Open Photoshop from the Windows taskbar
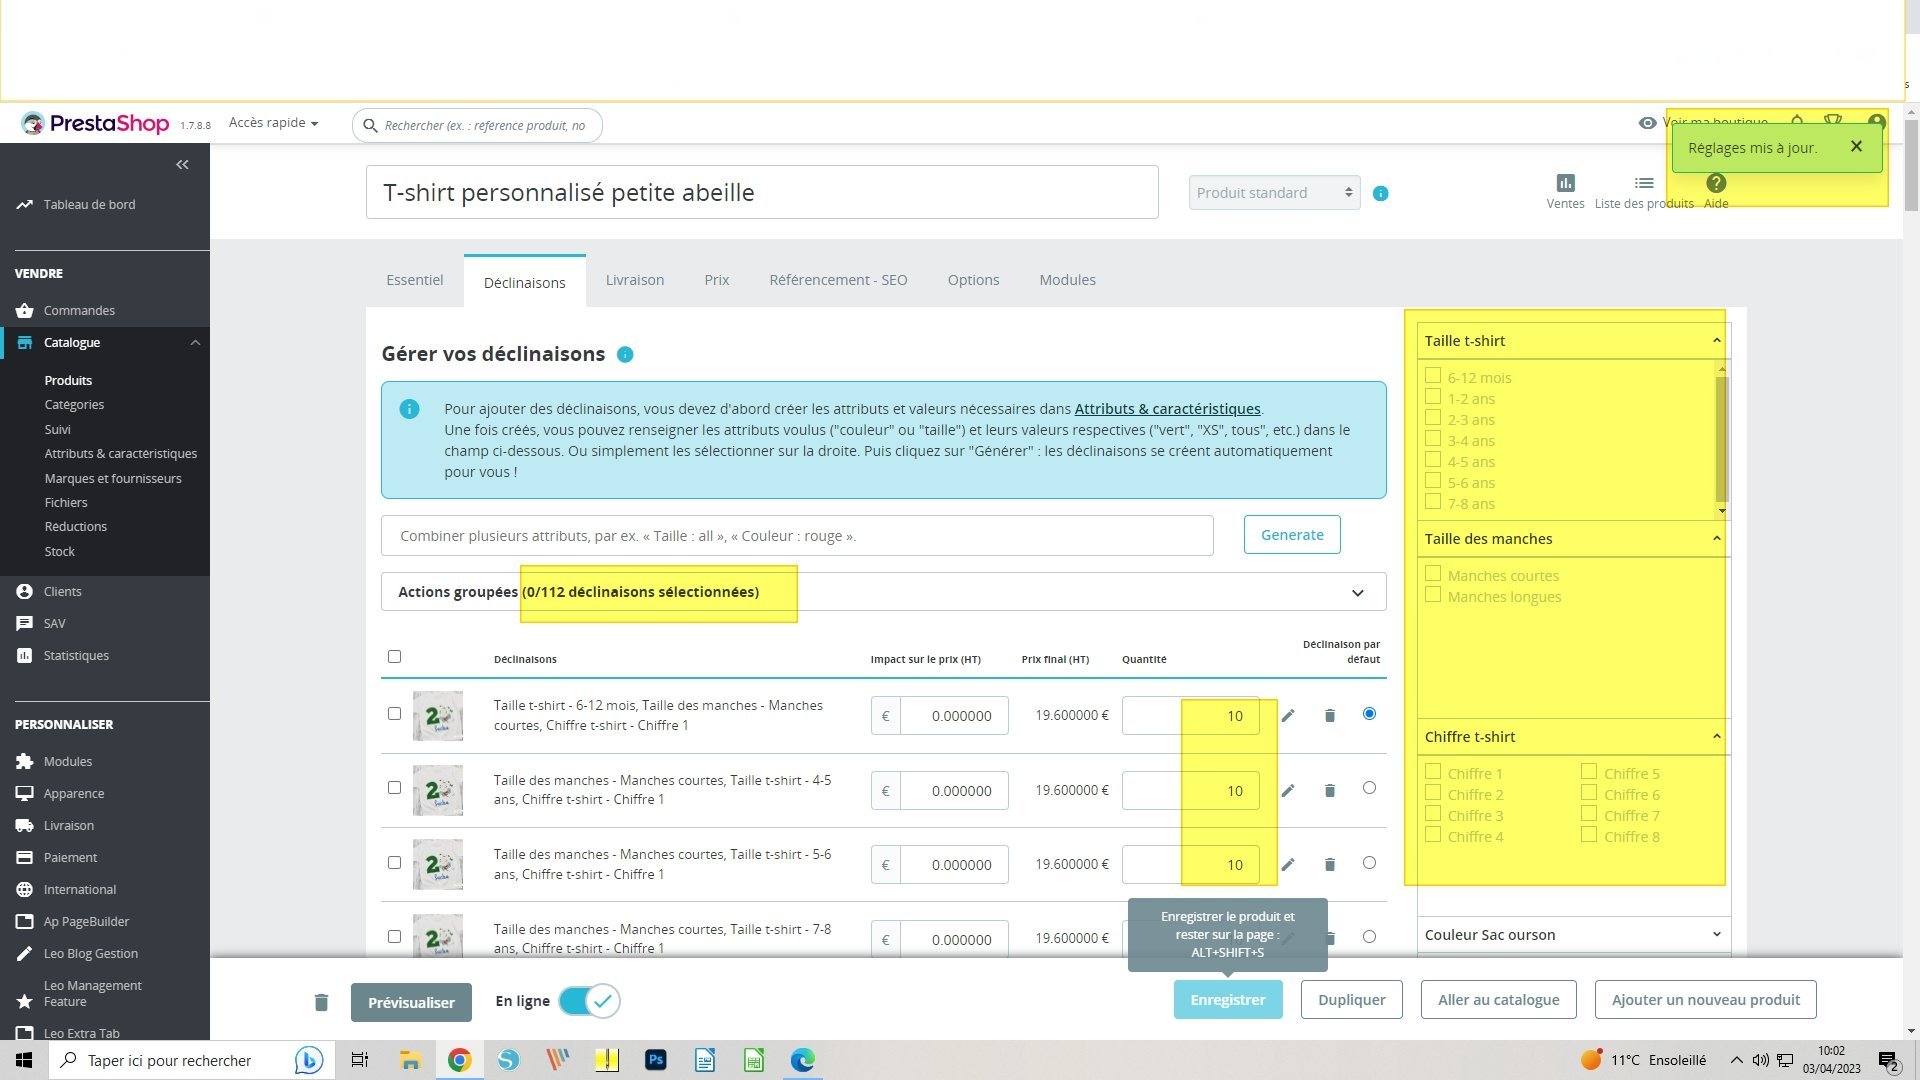 pos(656,1060)
